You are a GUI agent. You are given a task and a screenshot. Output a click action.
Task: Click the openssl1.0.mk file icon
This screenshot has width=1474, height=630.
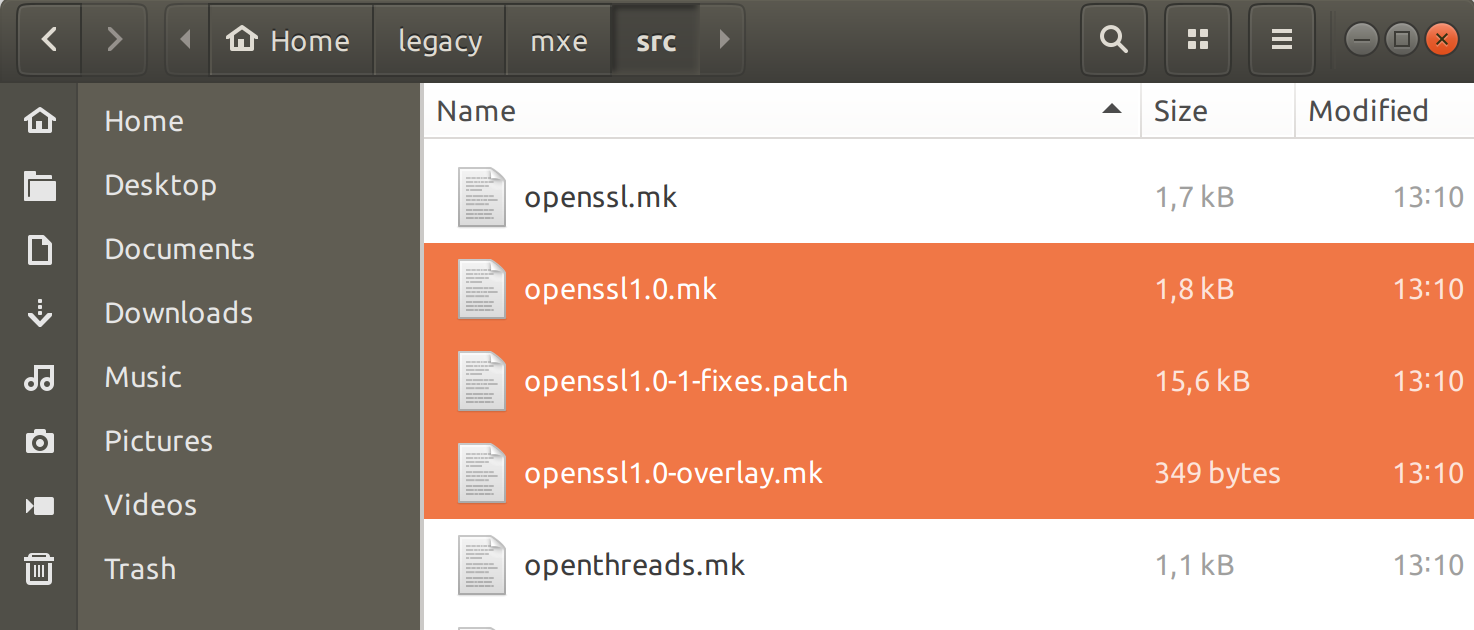tap(482, 289)
